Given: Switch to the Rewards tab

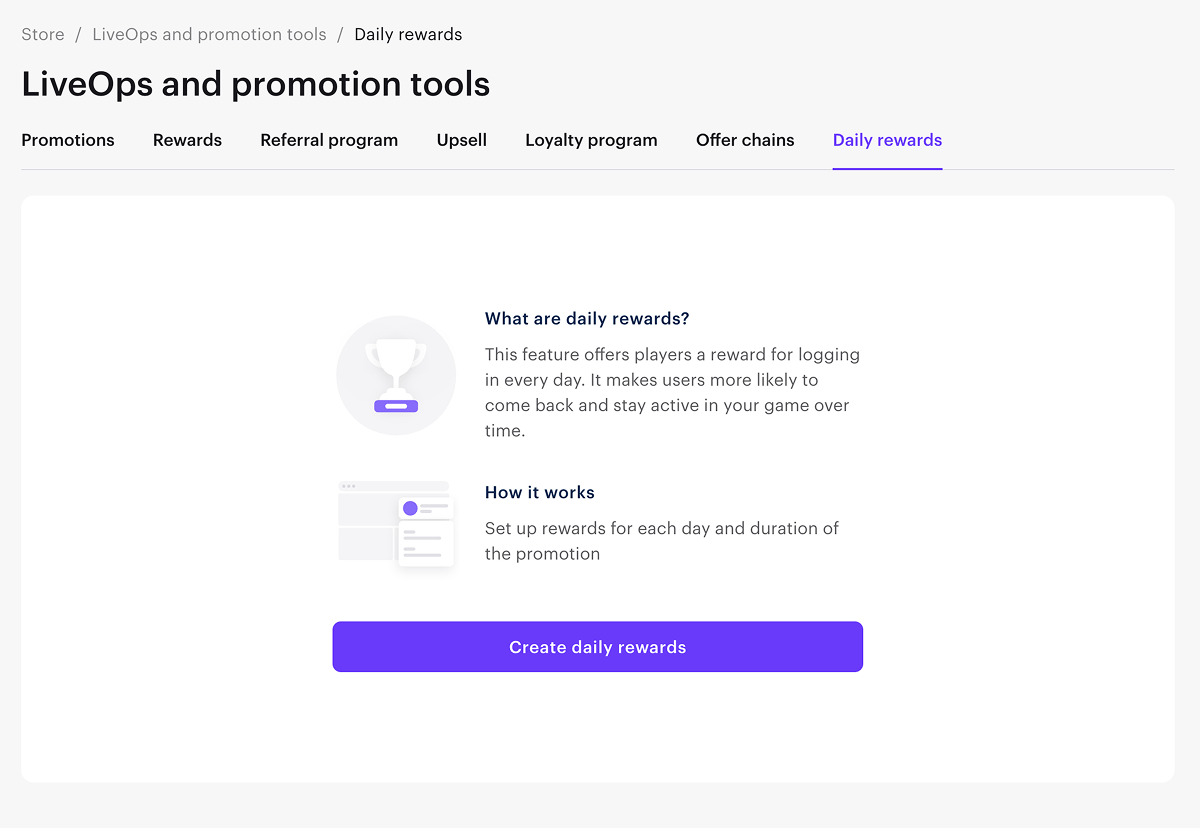Looking at the screenshot, I should tap(187, 140).
